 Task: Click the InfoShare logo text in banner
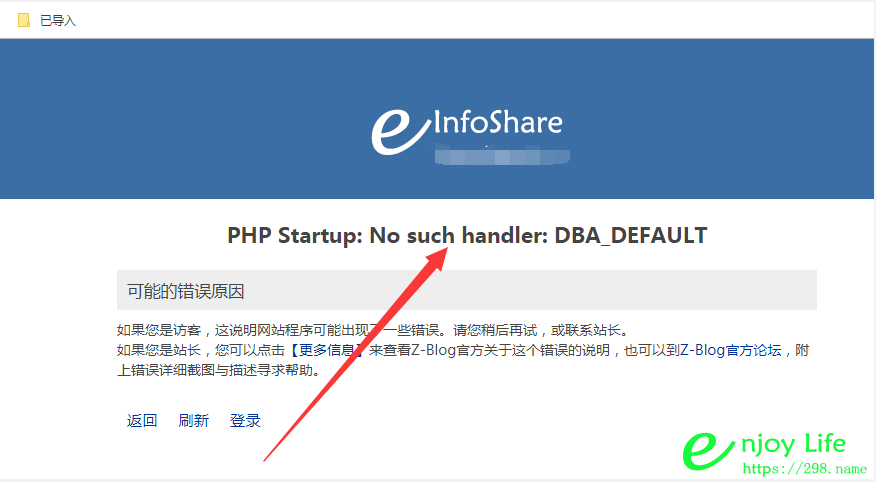tap(498, 123)
